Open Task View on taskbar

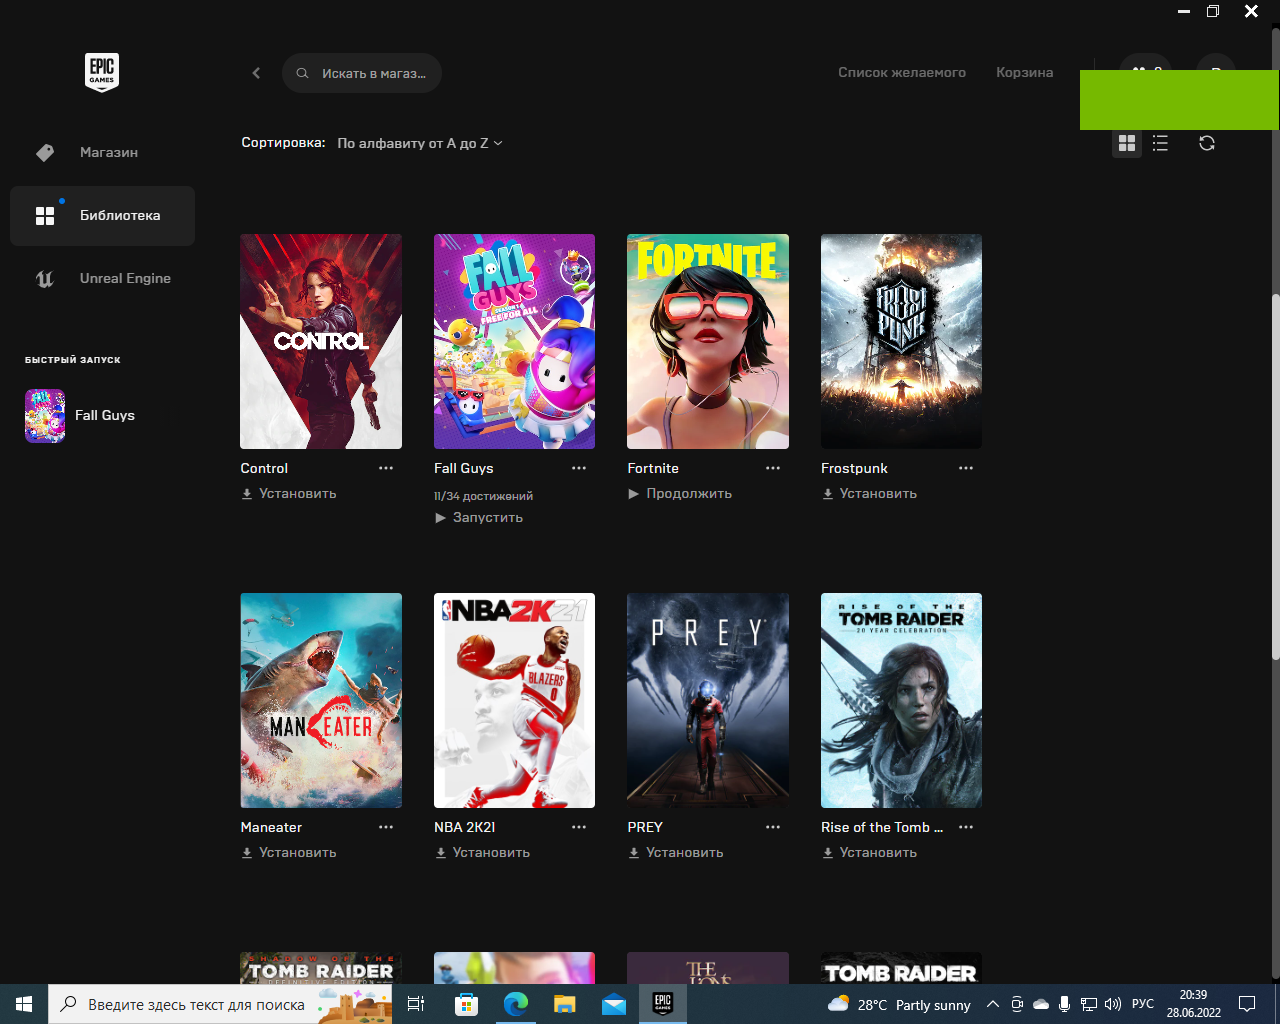[x=416, y=1004]
